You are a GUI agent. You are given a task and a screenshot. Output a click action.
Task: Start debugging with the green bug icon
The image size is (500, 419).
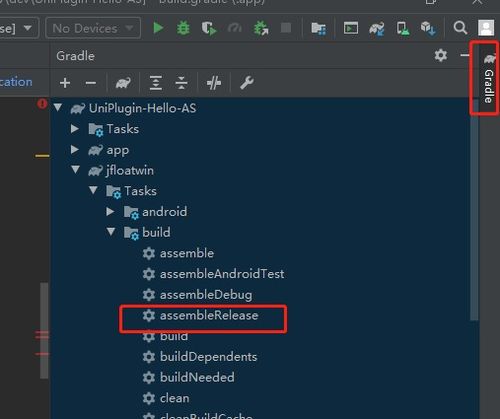coord(183,28)
